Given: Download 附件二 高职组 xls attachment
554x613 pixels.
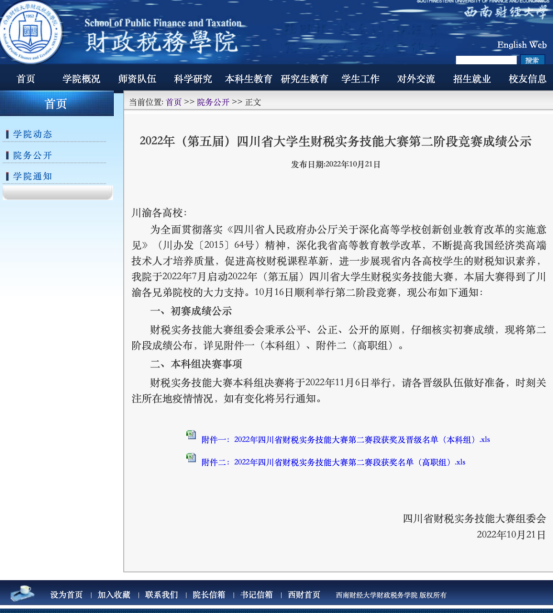Looking at the screenshot, I should click(333, 462).
